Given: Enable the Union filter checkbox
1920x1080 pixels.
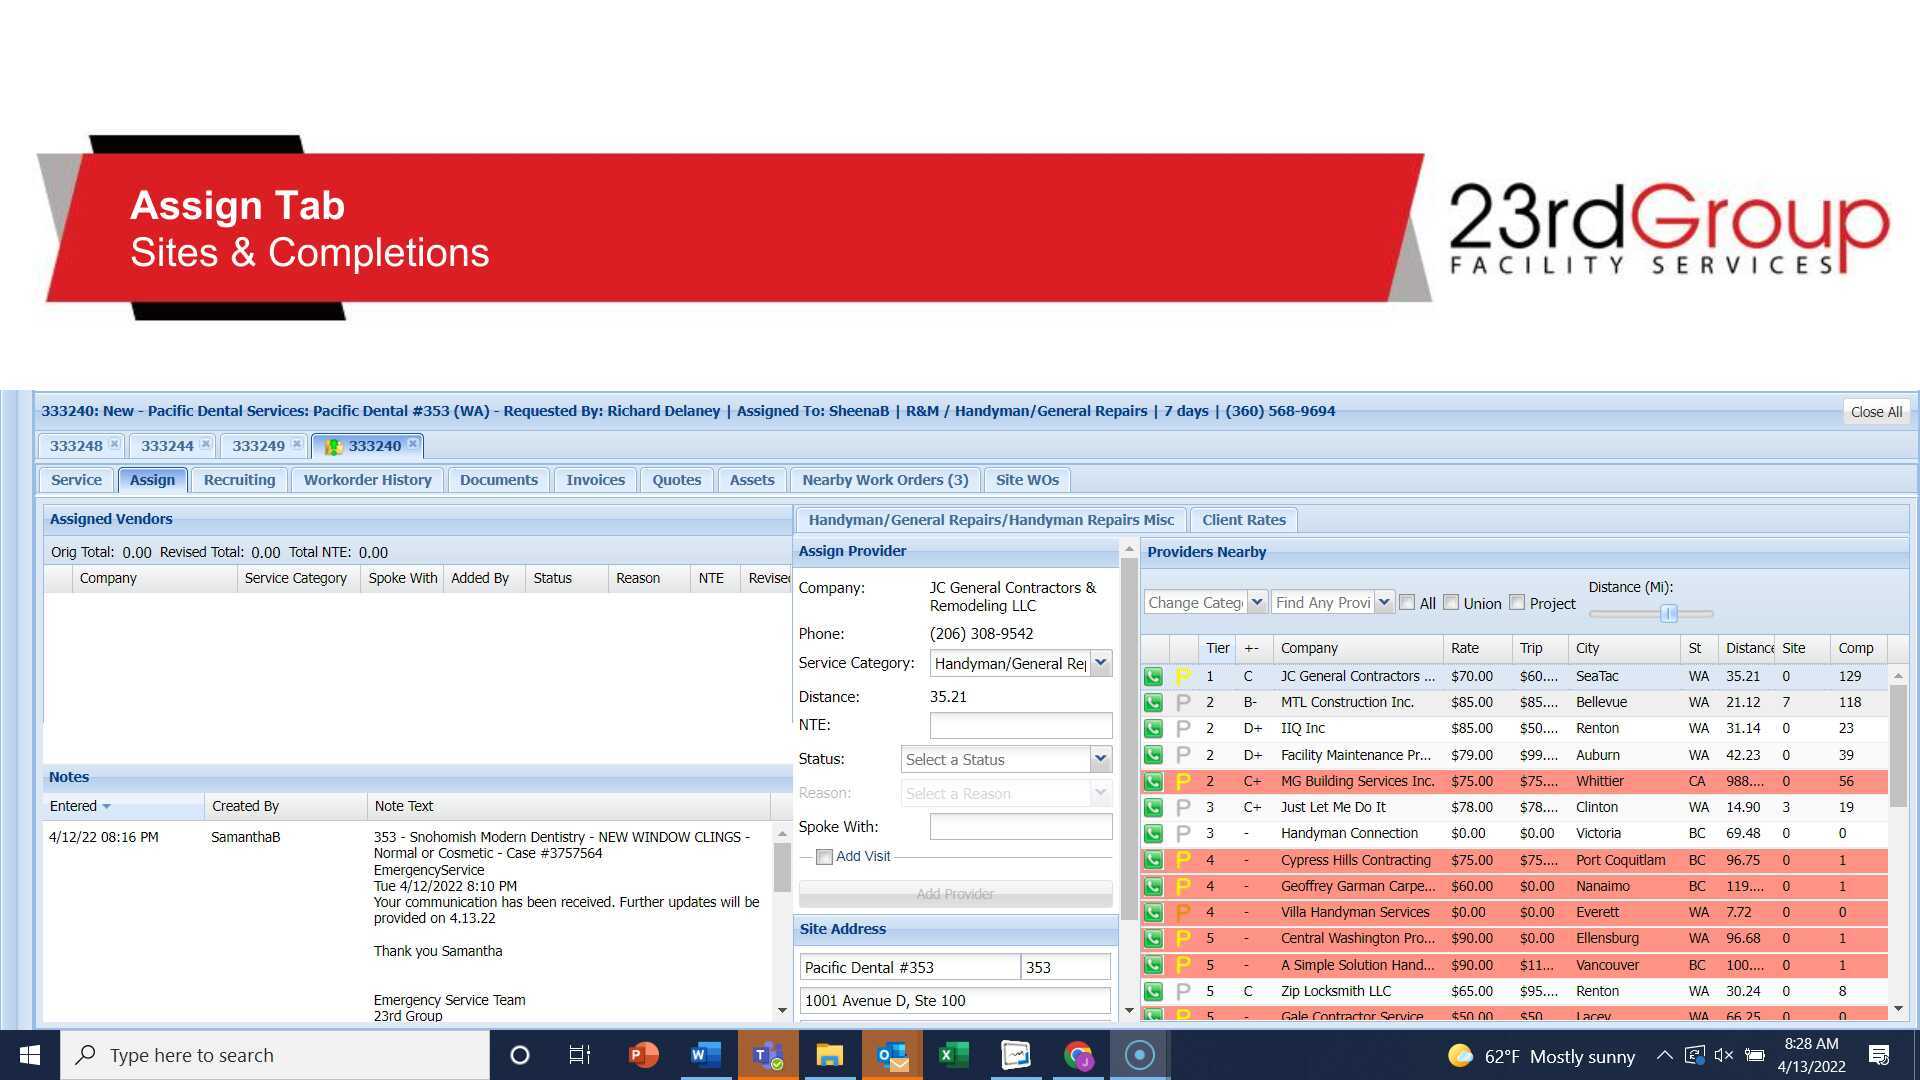Looking at the screenshot, I should [1451, 602].
